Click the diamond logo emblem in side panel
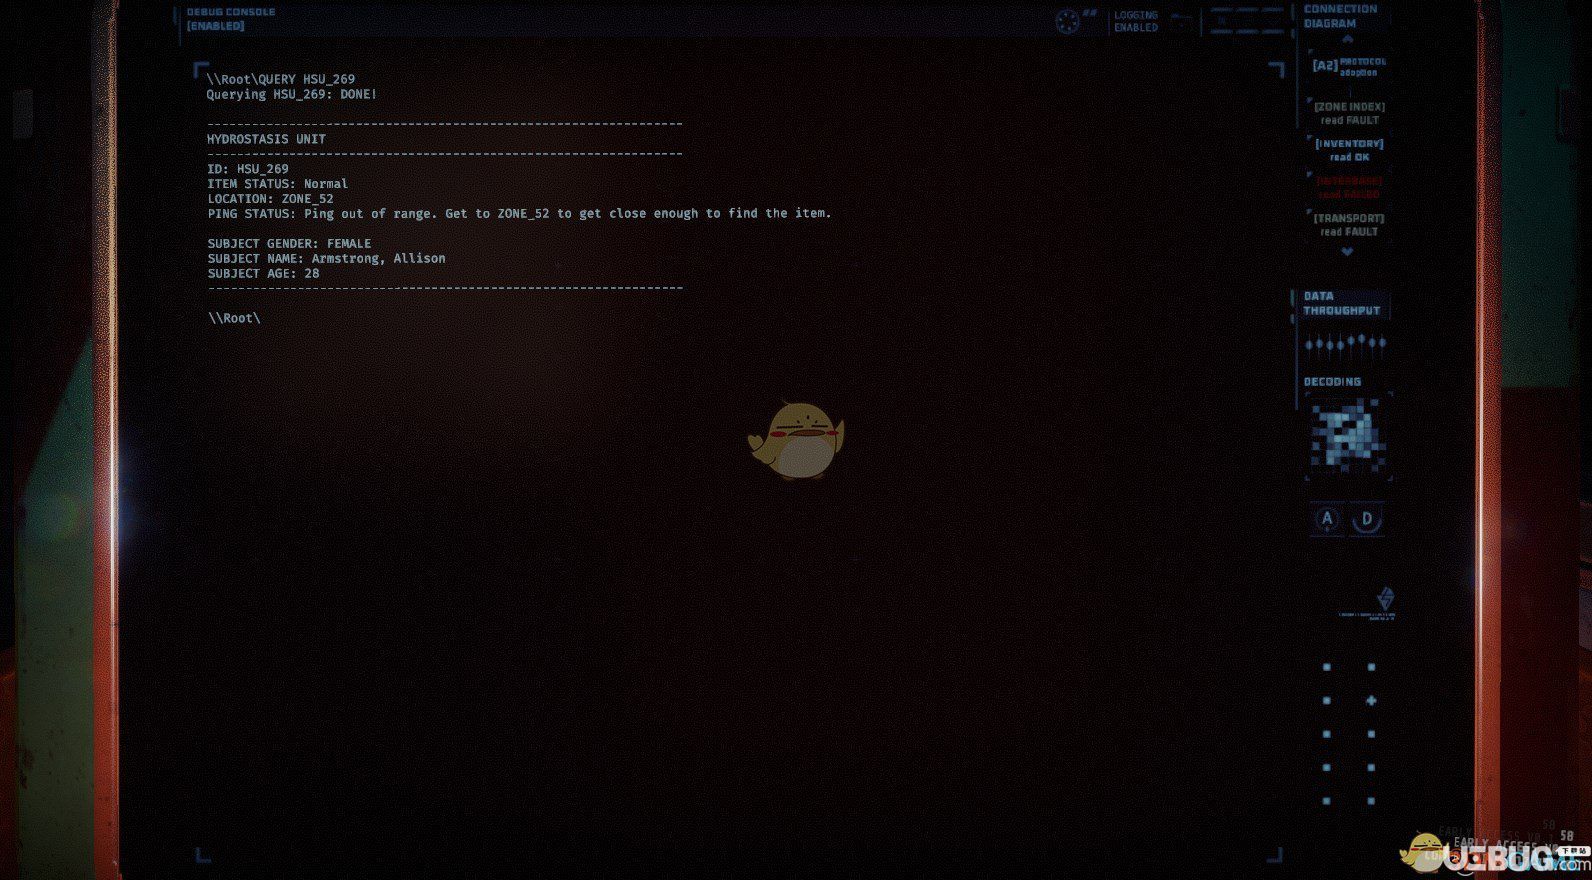The height and width of the screenshot is (880, 1592). 1385,598
